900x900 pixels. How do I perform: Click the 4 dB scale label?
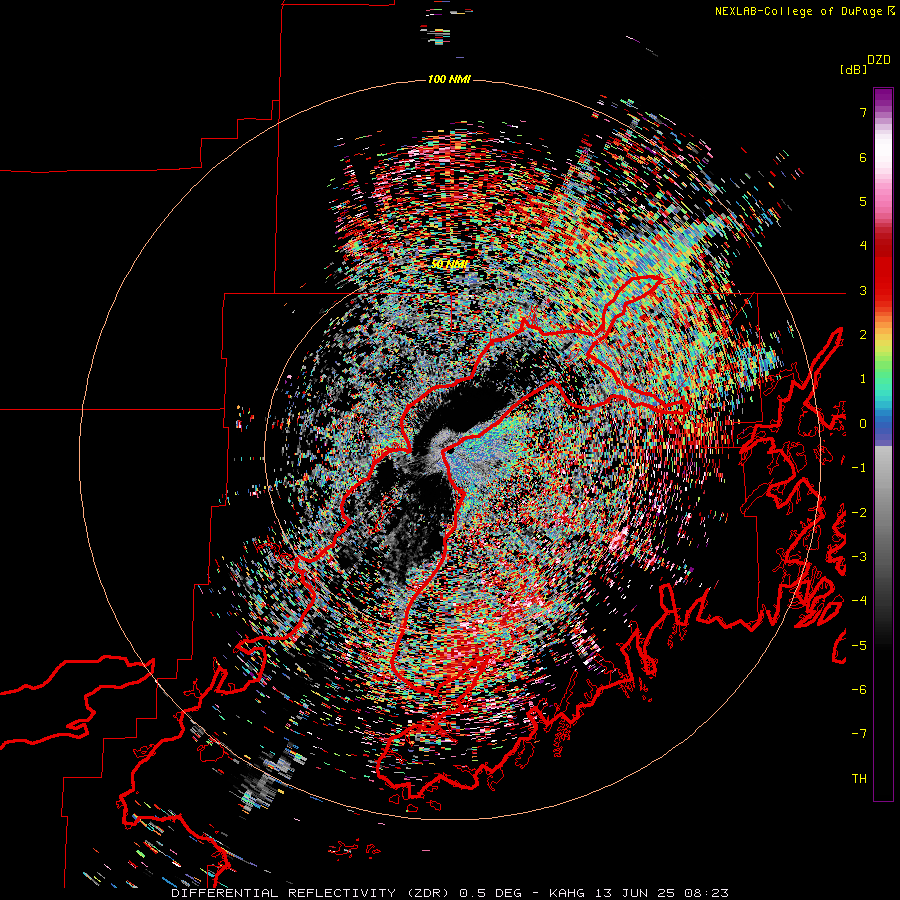coord(863,246)
